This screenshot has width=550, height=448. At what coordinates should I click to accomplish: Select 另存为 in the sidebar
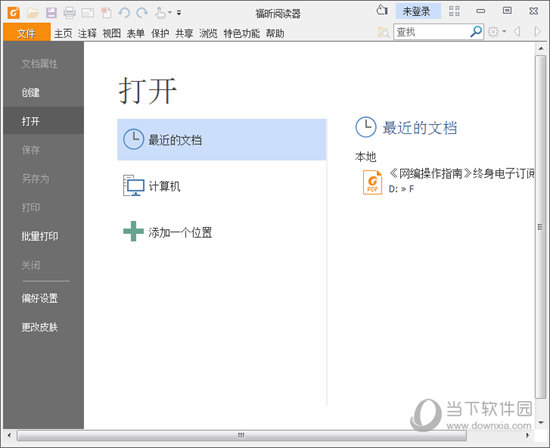(x=43, y=179)
